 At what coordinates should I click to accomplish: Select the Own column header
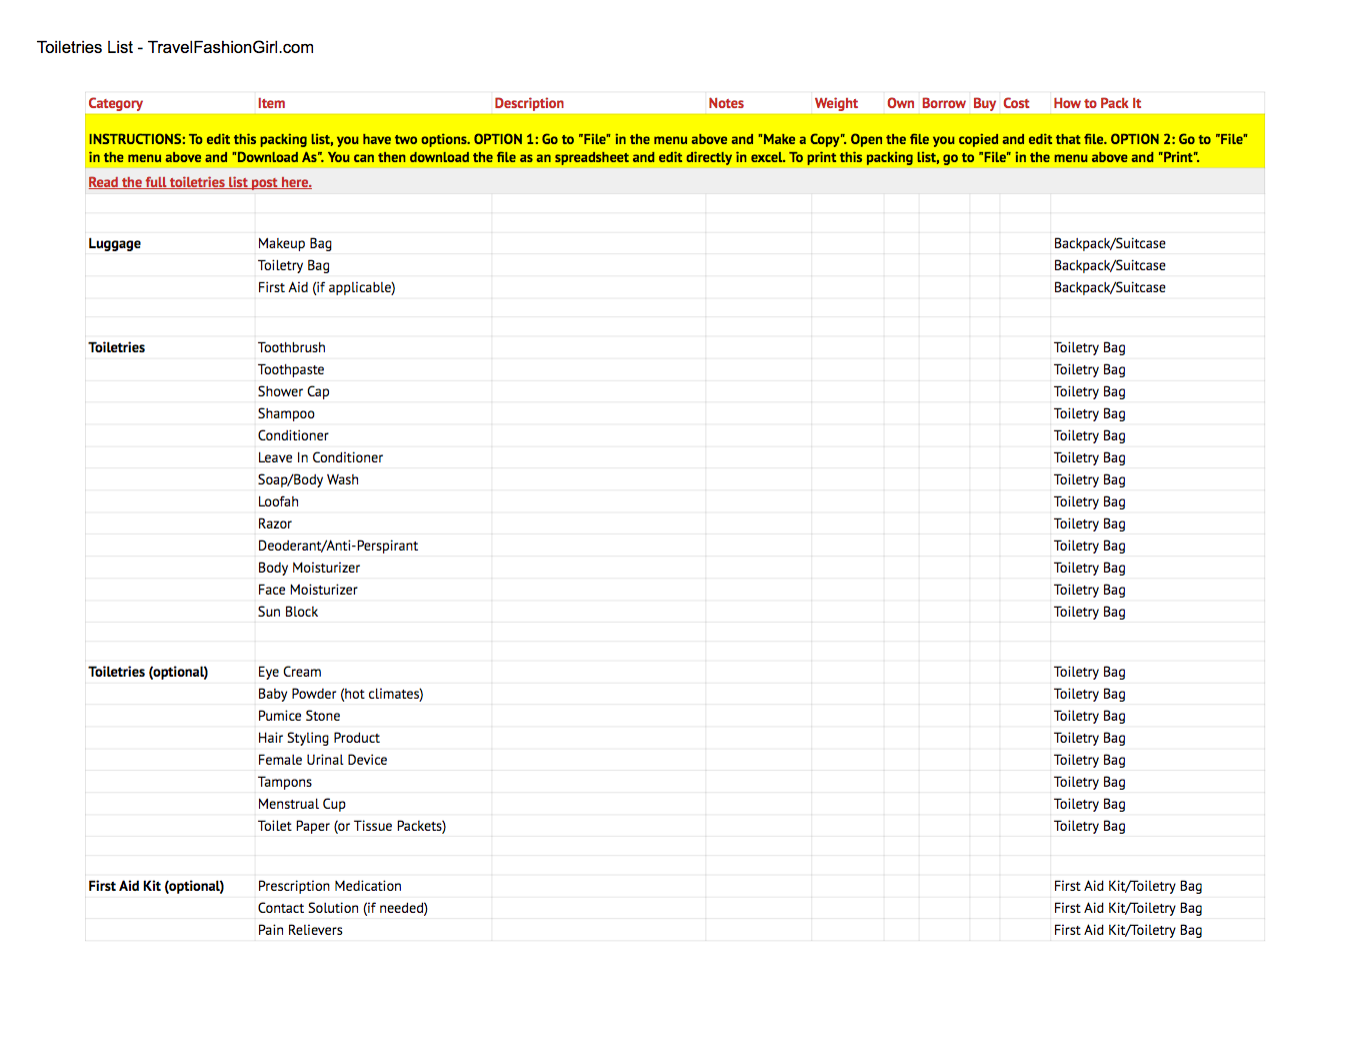pyautogui.click(x=900, y=103)
